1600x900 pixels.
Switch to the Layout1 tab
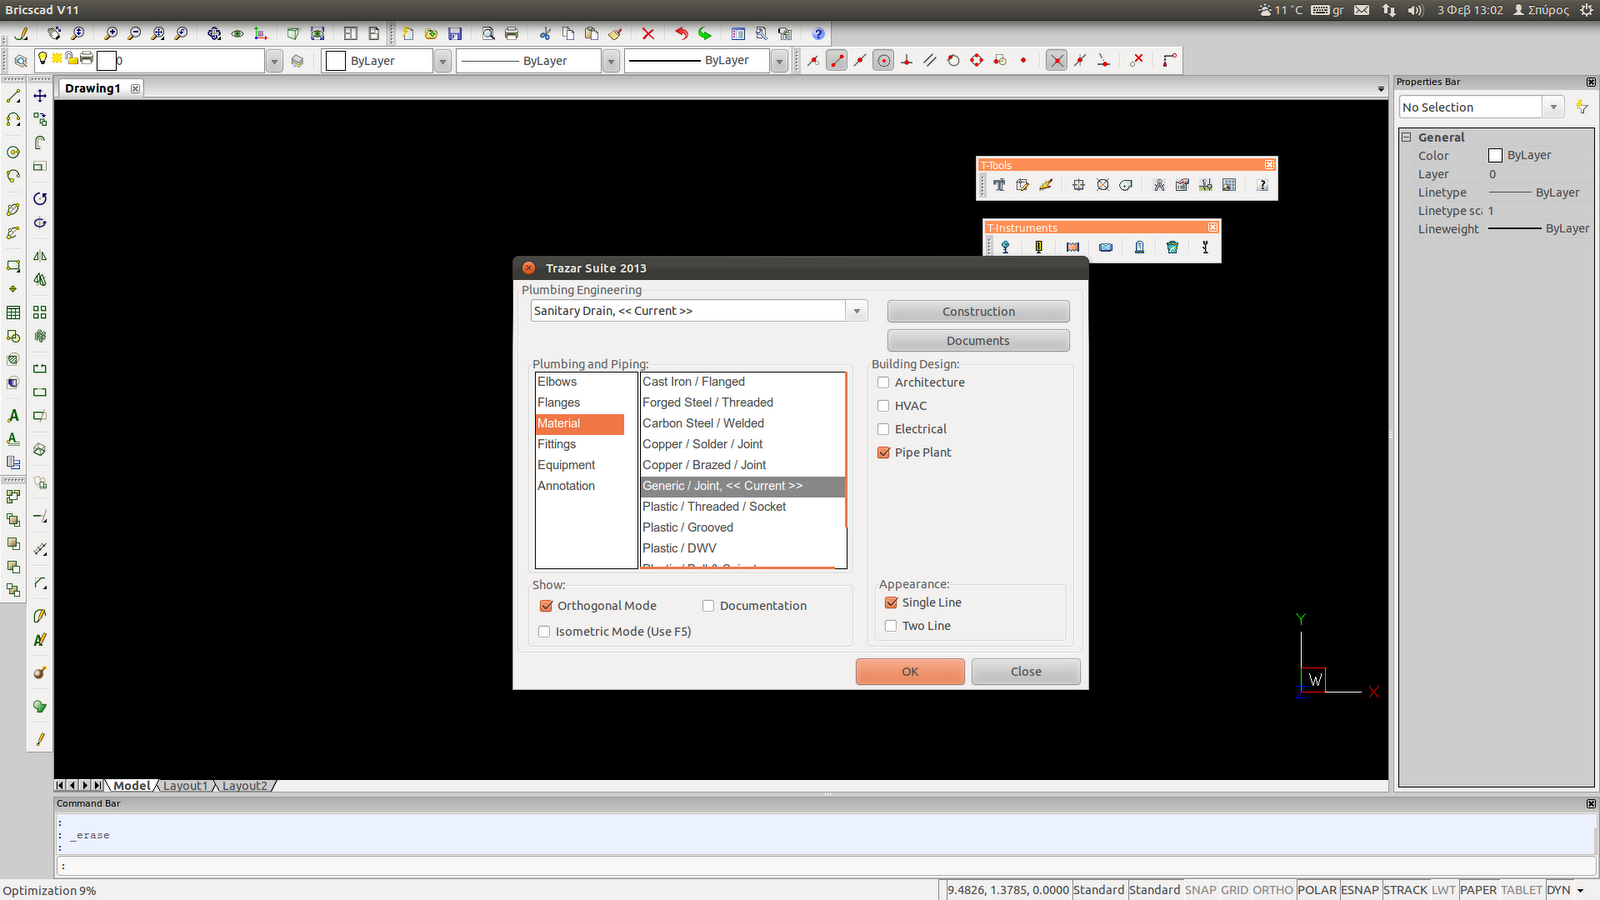tap(186, 785)
